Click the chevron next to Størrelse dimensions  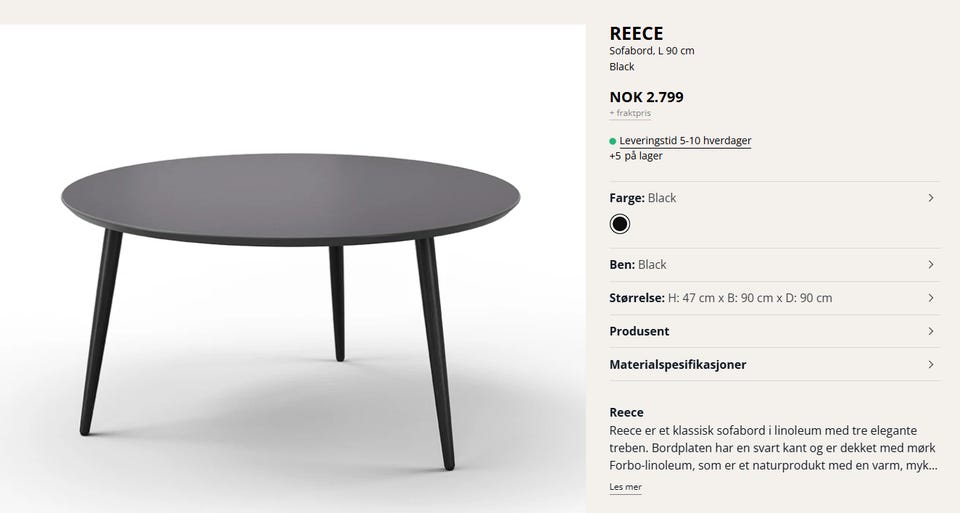coord(930,298)
